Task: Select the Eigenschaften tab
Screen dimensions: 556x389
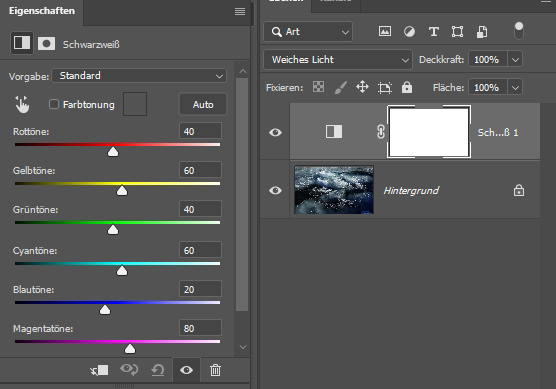Action: [42, 11]
